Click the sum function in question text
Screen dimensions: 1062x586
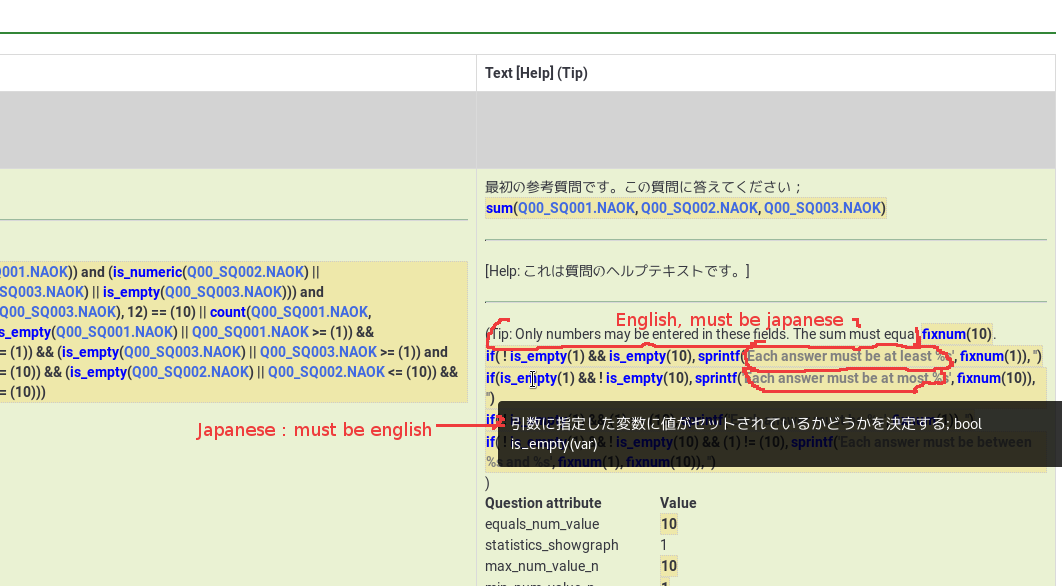pyautogui.click(x=498, y=208)
